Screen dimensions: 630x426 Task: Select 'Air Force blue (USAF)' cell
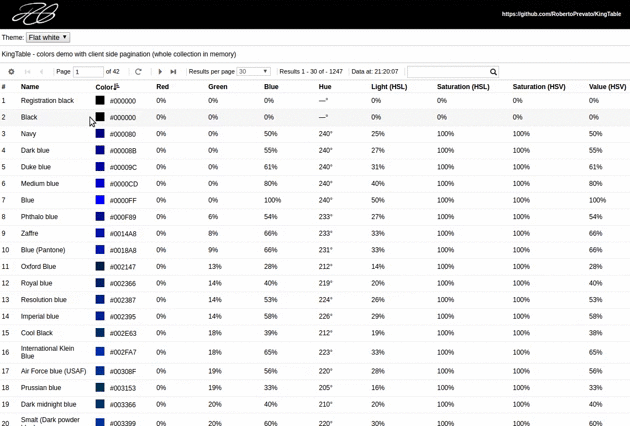53,371
